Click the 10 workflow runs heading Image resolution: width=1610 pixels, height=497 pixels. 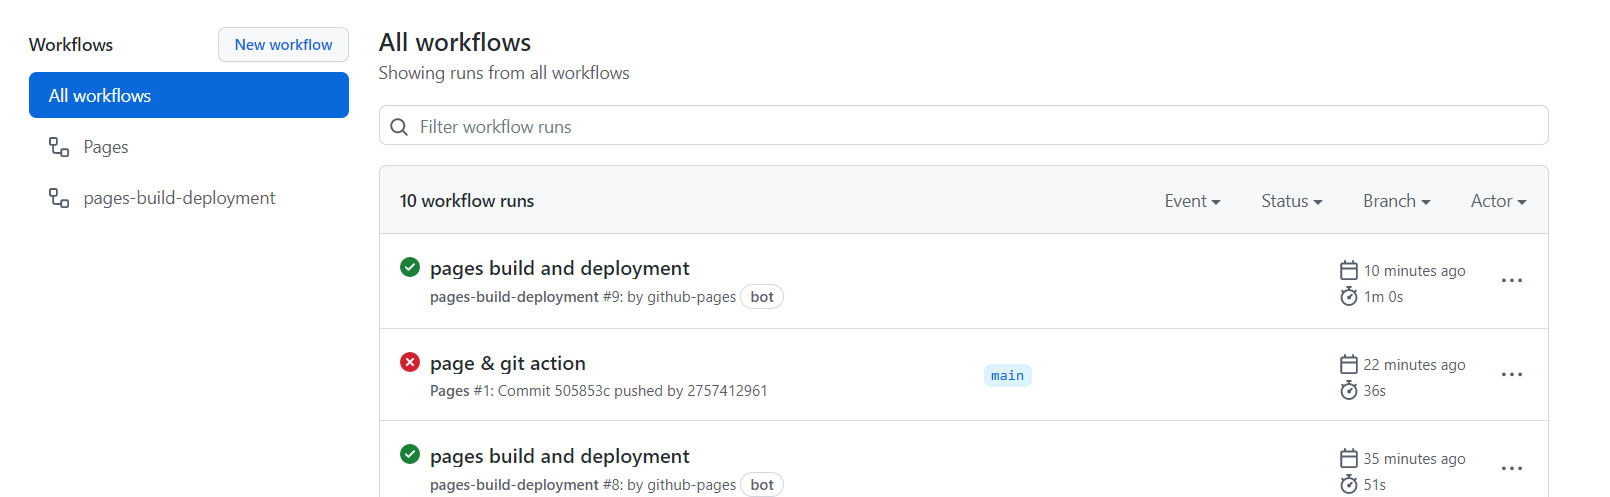coord(467,201)
